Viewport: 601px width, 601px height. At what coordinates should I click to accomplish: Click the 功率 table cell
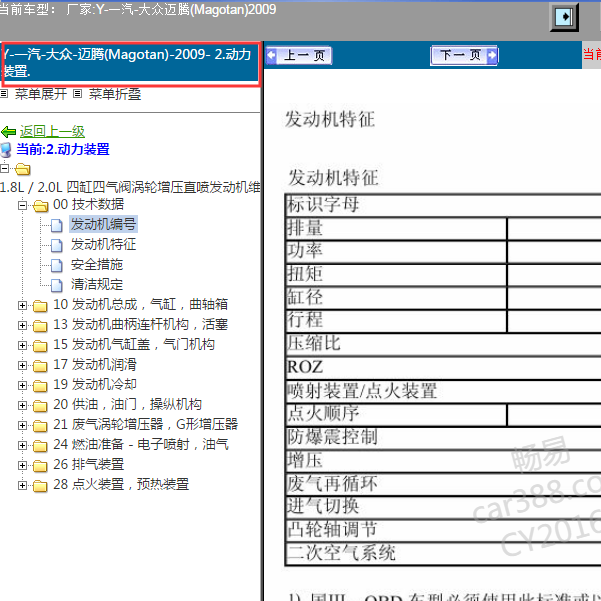point(396,252)
